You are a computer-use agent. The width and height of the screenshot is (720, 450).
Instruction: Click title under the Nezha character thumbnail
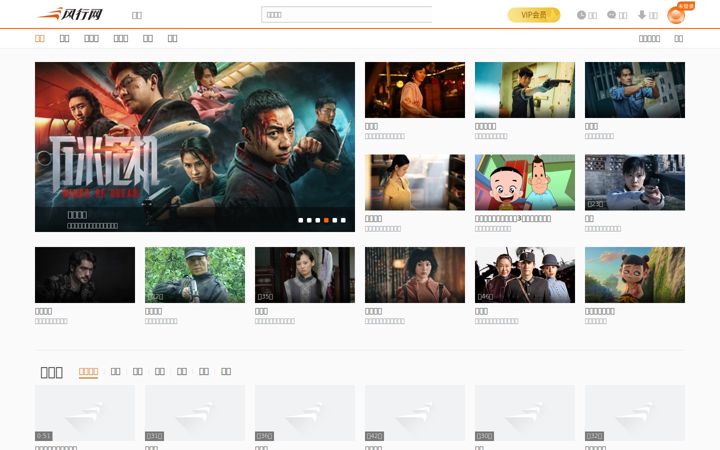pyautogui.click(x=600, y=311)
